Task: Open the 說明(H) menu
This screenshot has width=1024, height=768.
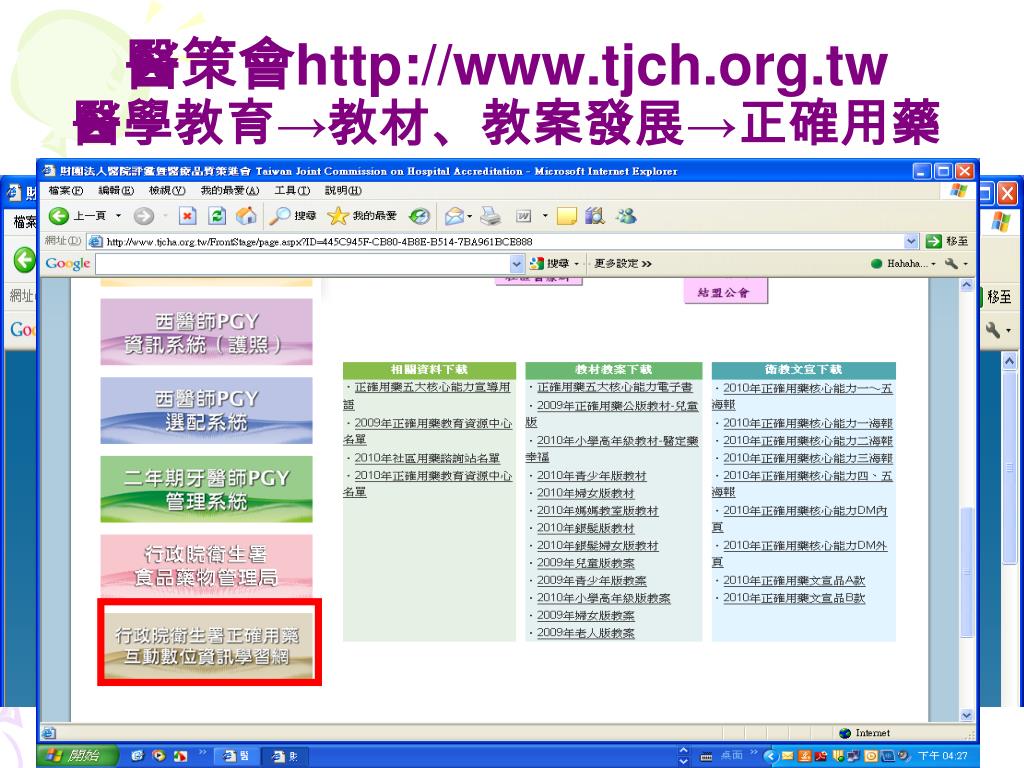Action: pos(344,191)
